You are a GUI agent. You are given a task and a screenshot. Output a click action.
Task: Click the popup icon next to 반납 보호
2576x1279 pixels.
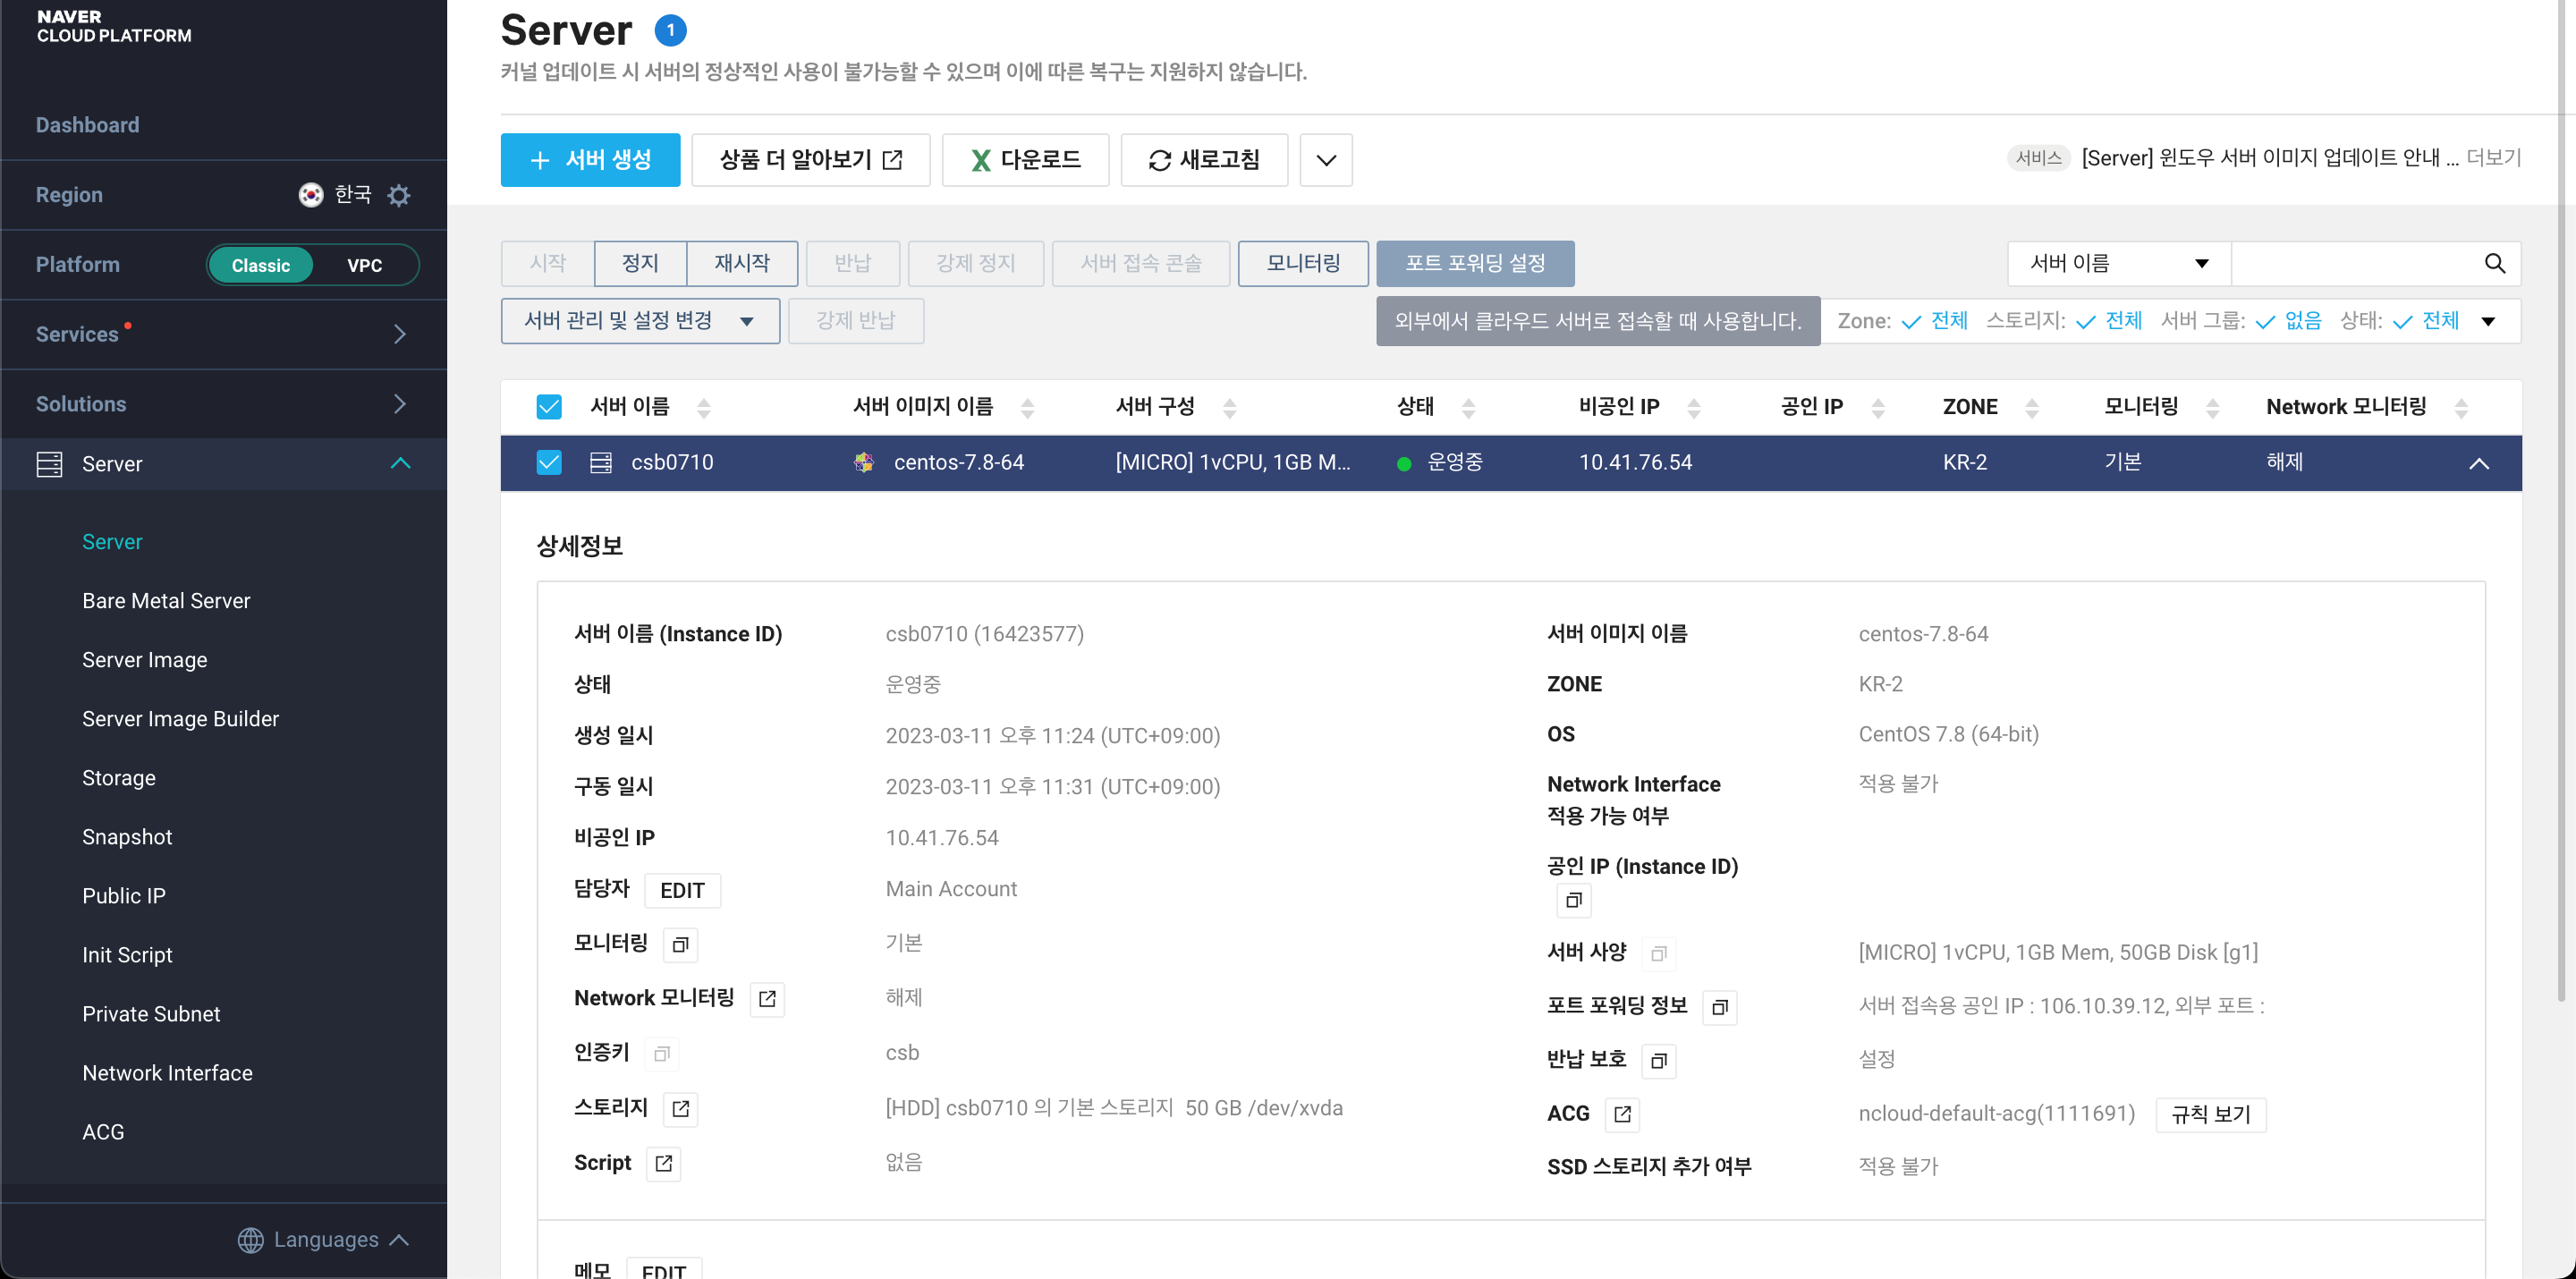pyautogui.click(x=1658, y=1060)
